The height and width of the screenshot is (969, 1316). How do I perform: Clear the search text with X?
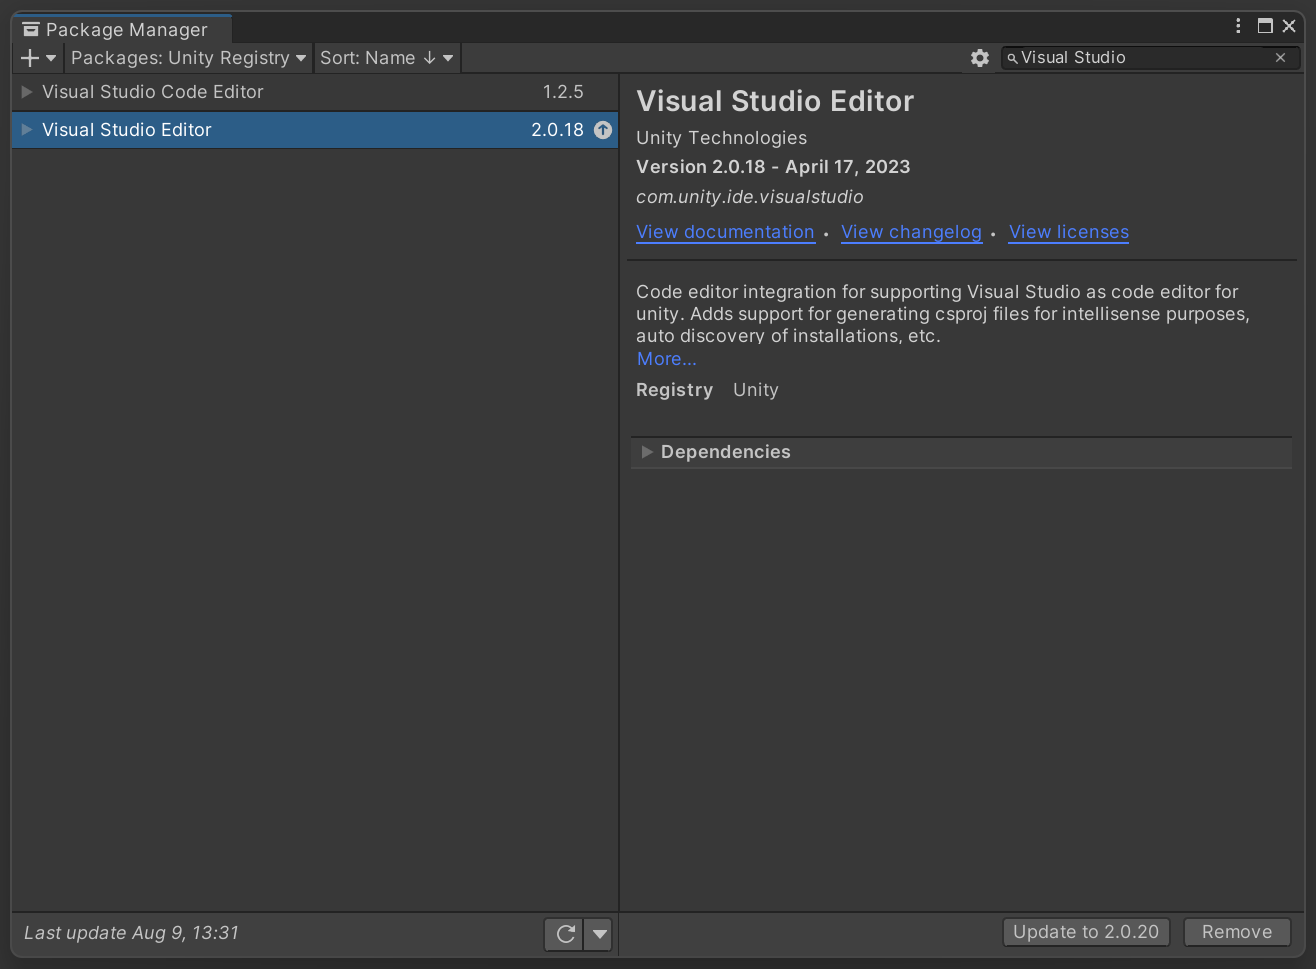[x=1280, y=58]
